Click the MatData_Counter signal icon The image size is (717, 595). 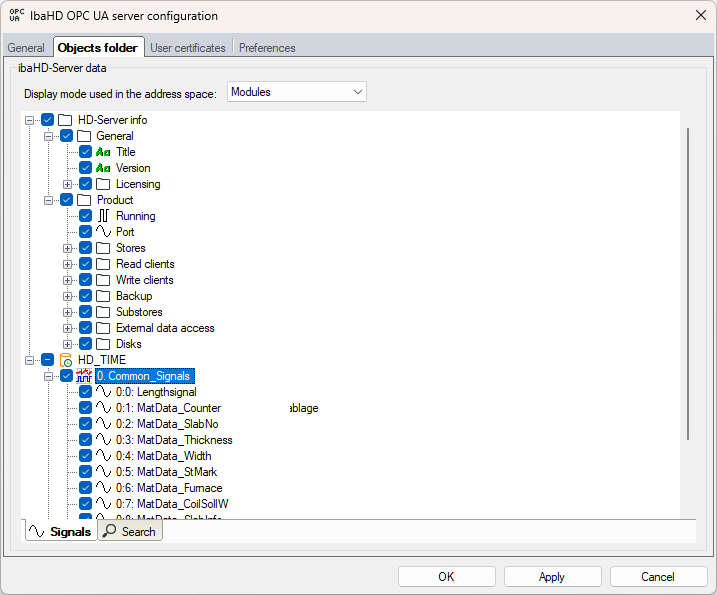103,408
